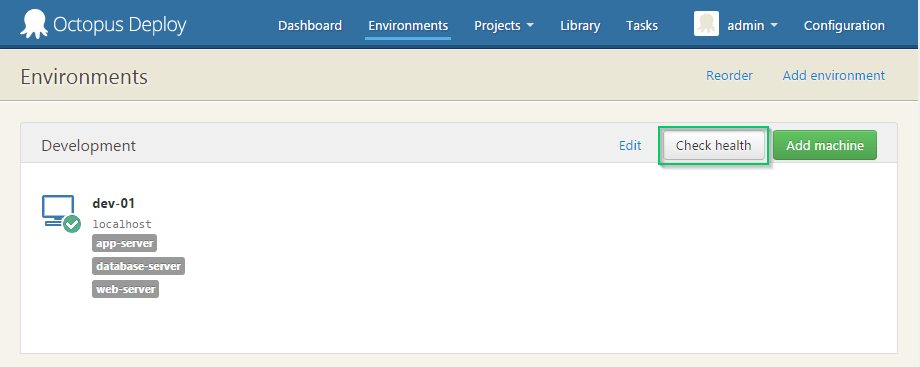Open the Tasks page
Viewport: 920px width, 367px height.
(642, 26)
